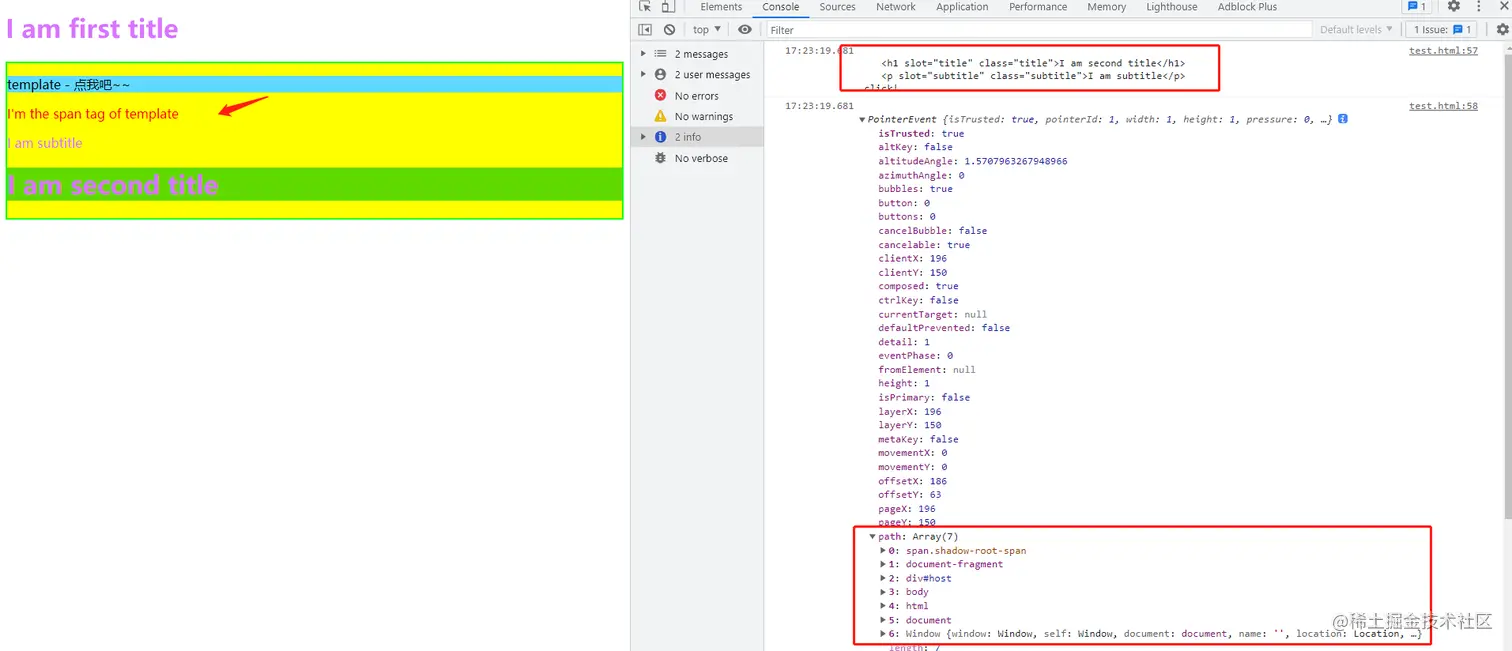Expand path item 5 document

883,620
